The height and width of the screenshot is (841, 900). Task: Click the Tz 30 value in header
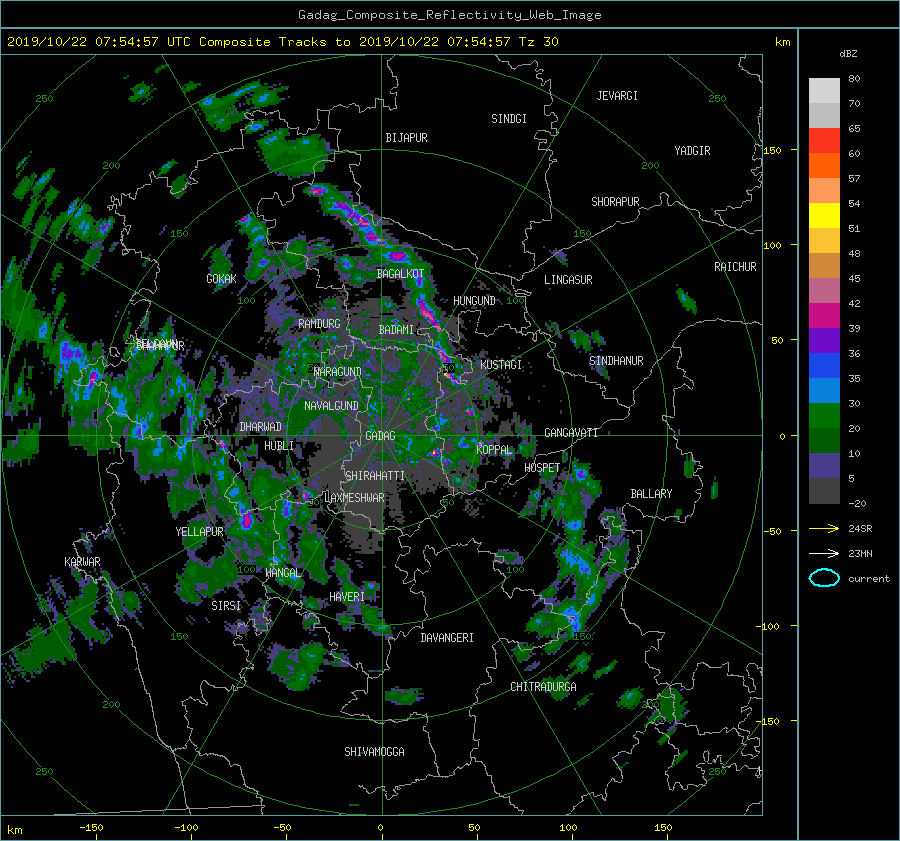coord(539,42)
